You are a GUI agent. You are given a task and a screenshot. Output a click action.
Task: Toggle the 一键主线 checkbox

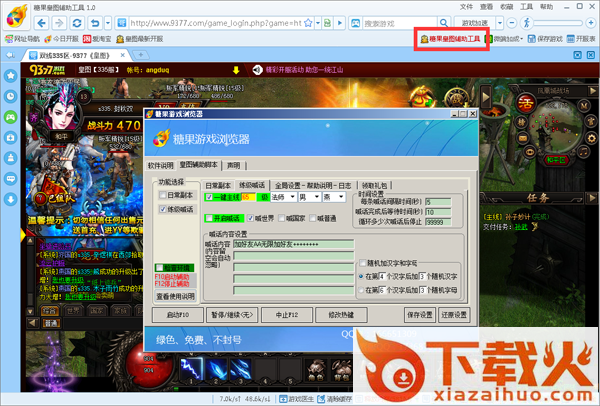pyautogui.click(x=209, y=197)
